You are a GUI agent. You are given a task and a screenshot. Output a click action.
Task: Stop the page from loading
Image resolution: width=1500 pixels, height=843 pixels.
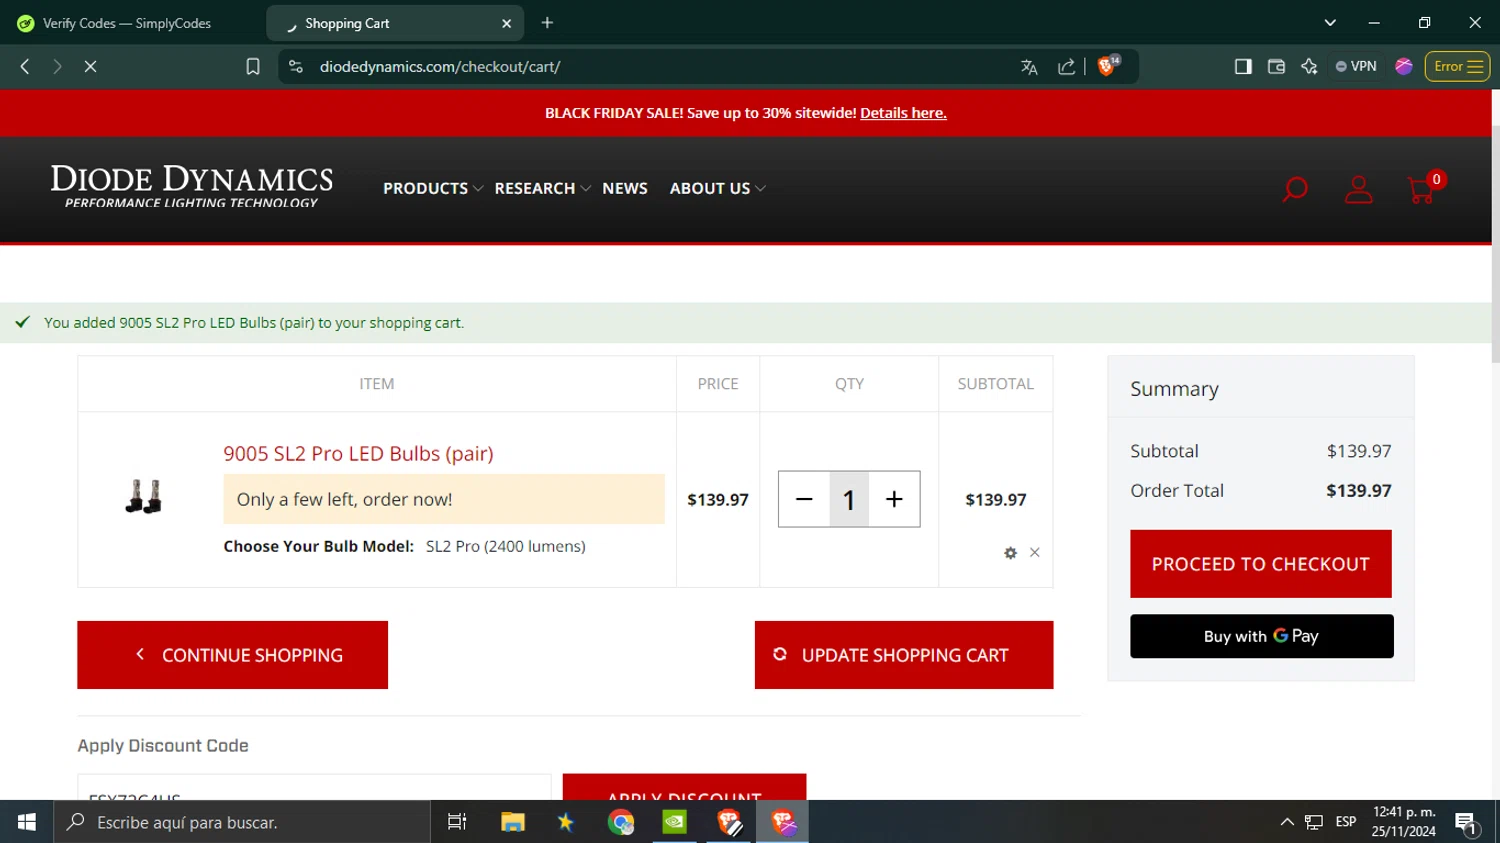[x=90, y=67]
